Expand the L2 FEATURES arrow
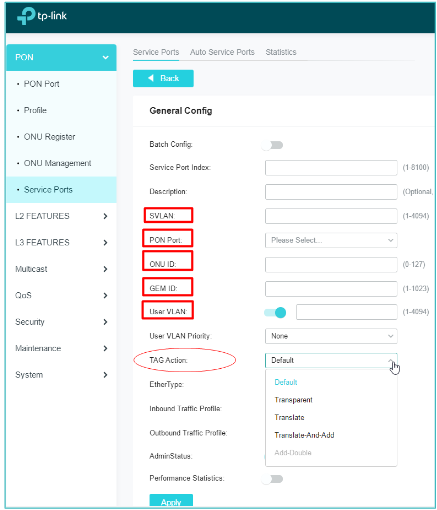Viewport: 437px width, 510px height. (x=105, y=216)
